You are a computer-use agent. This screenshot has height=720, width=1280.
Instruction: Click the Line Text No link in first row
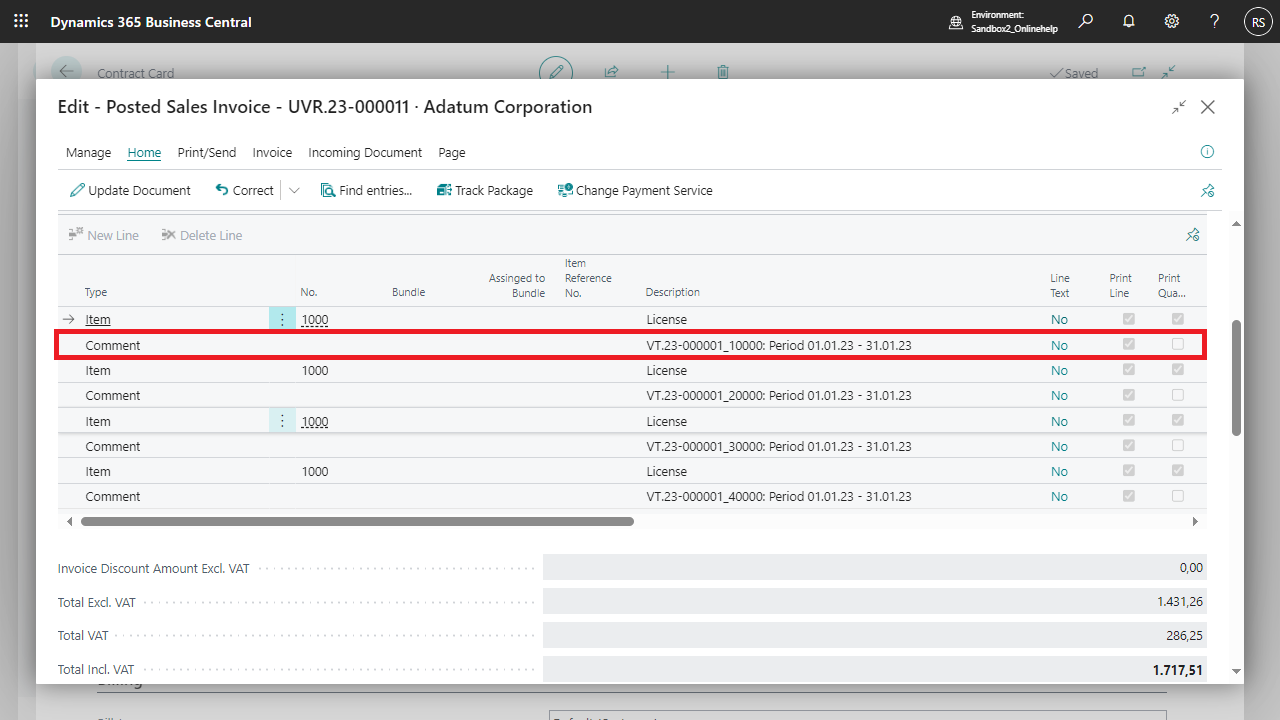(x=1059, y=320)
